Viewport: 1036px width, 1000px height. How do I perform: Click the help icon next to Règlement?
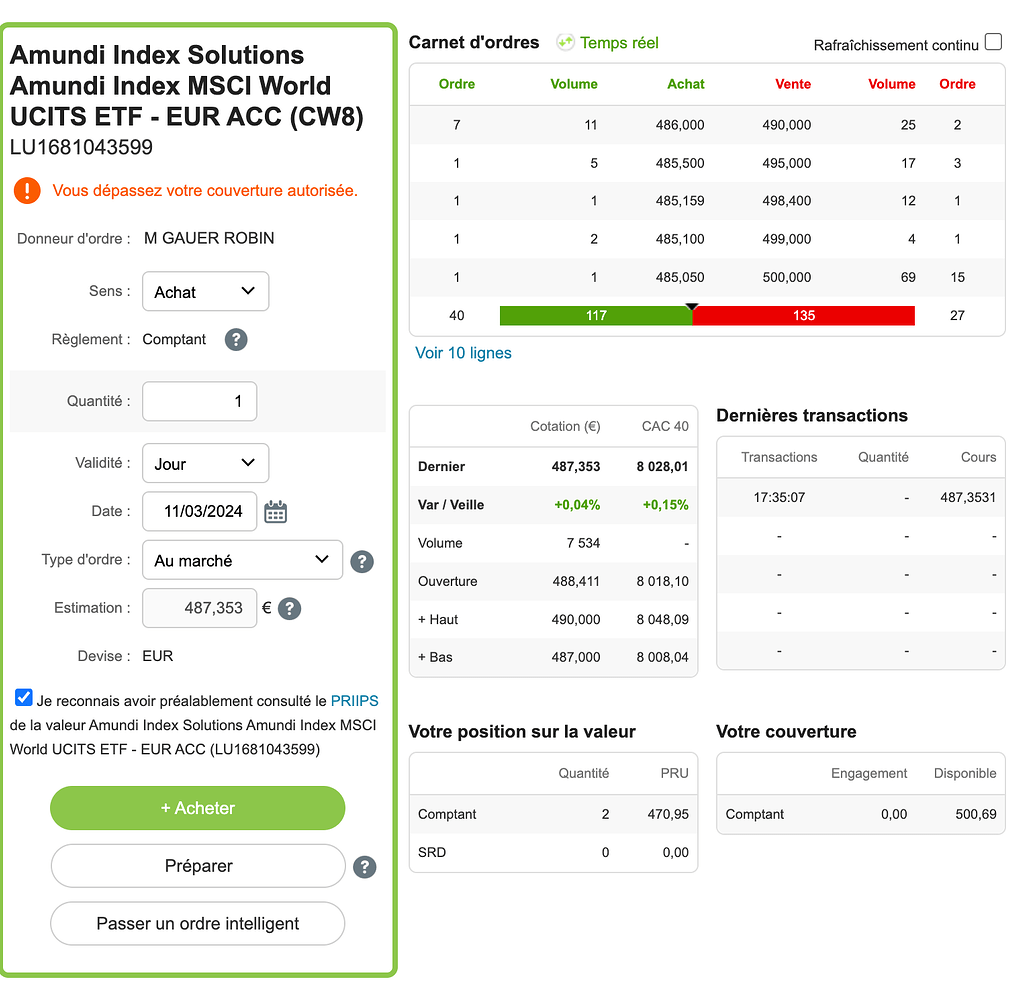(x=235, y=340)
